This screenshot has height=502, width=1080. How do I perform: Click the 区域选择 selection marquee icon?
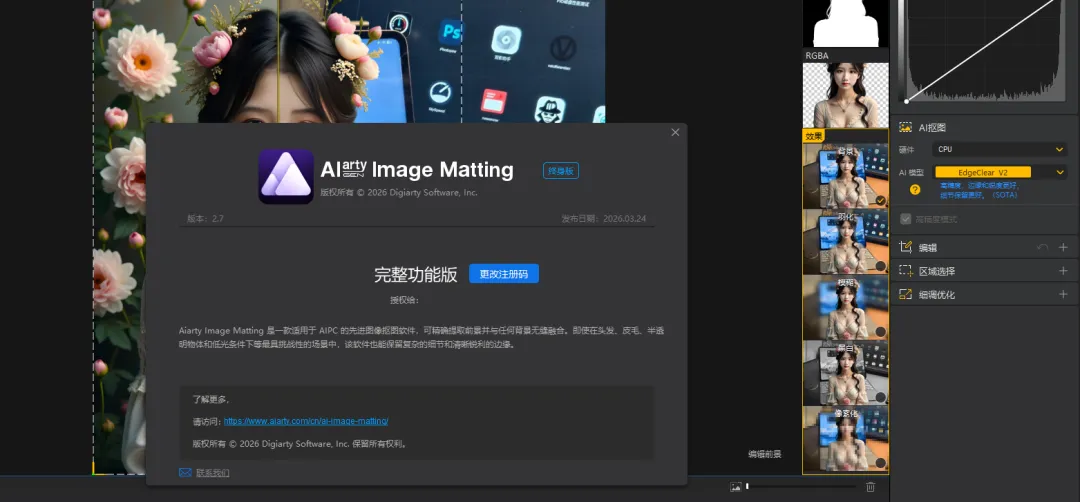906,271
